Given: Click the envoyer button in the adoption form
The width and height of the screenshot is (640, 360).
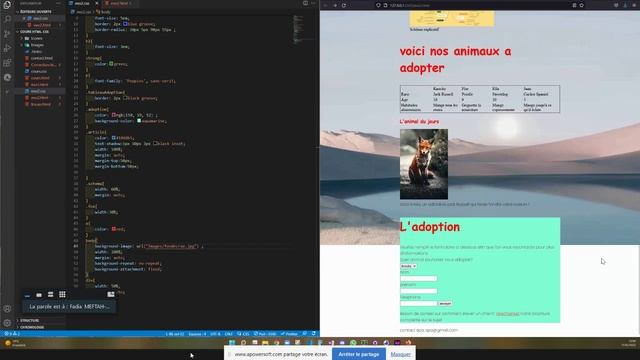Looking at the screenshot, I should [445, 304].
